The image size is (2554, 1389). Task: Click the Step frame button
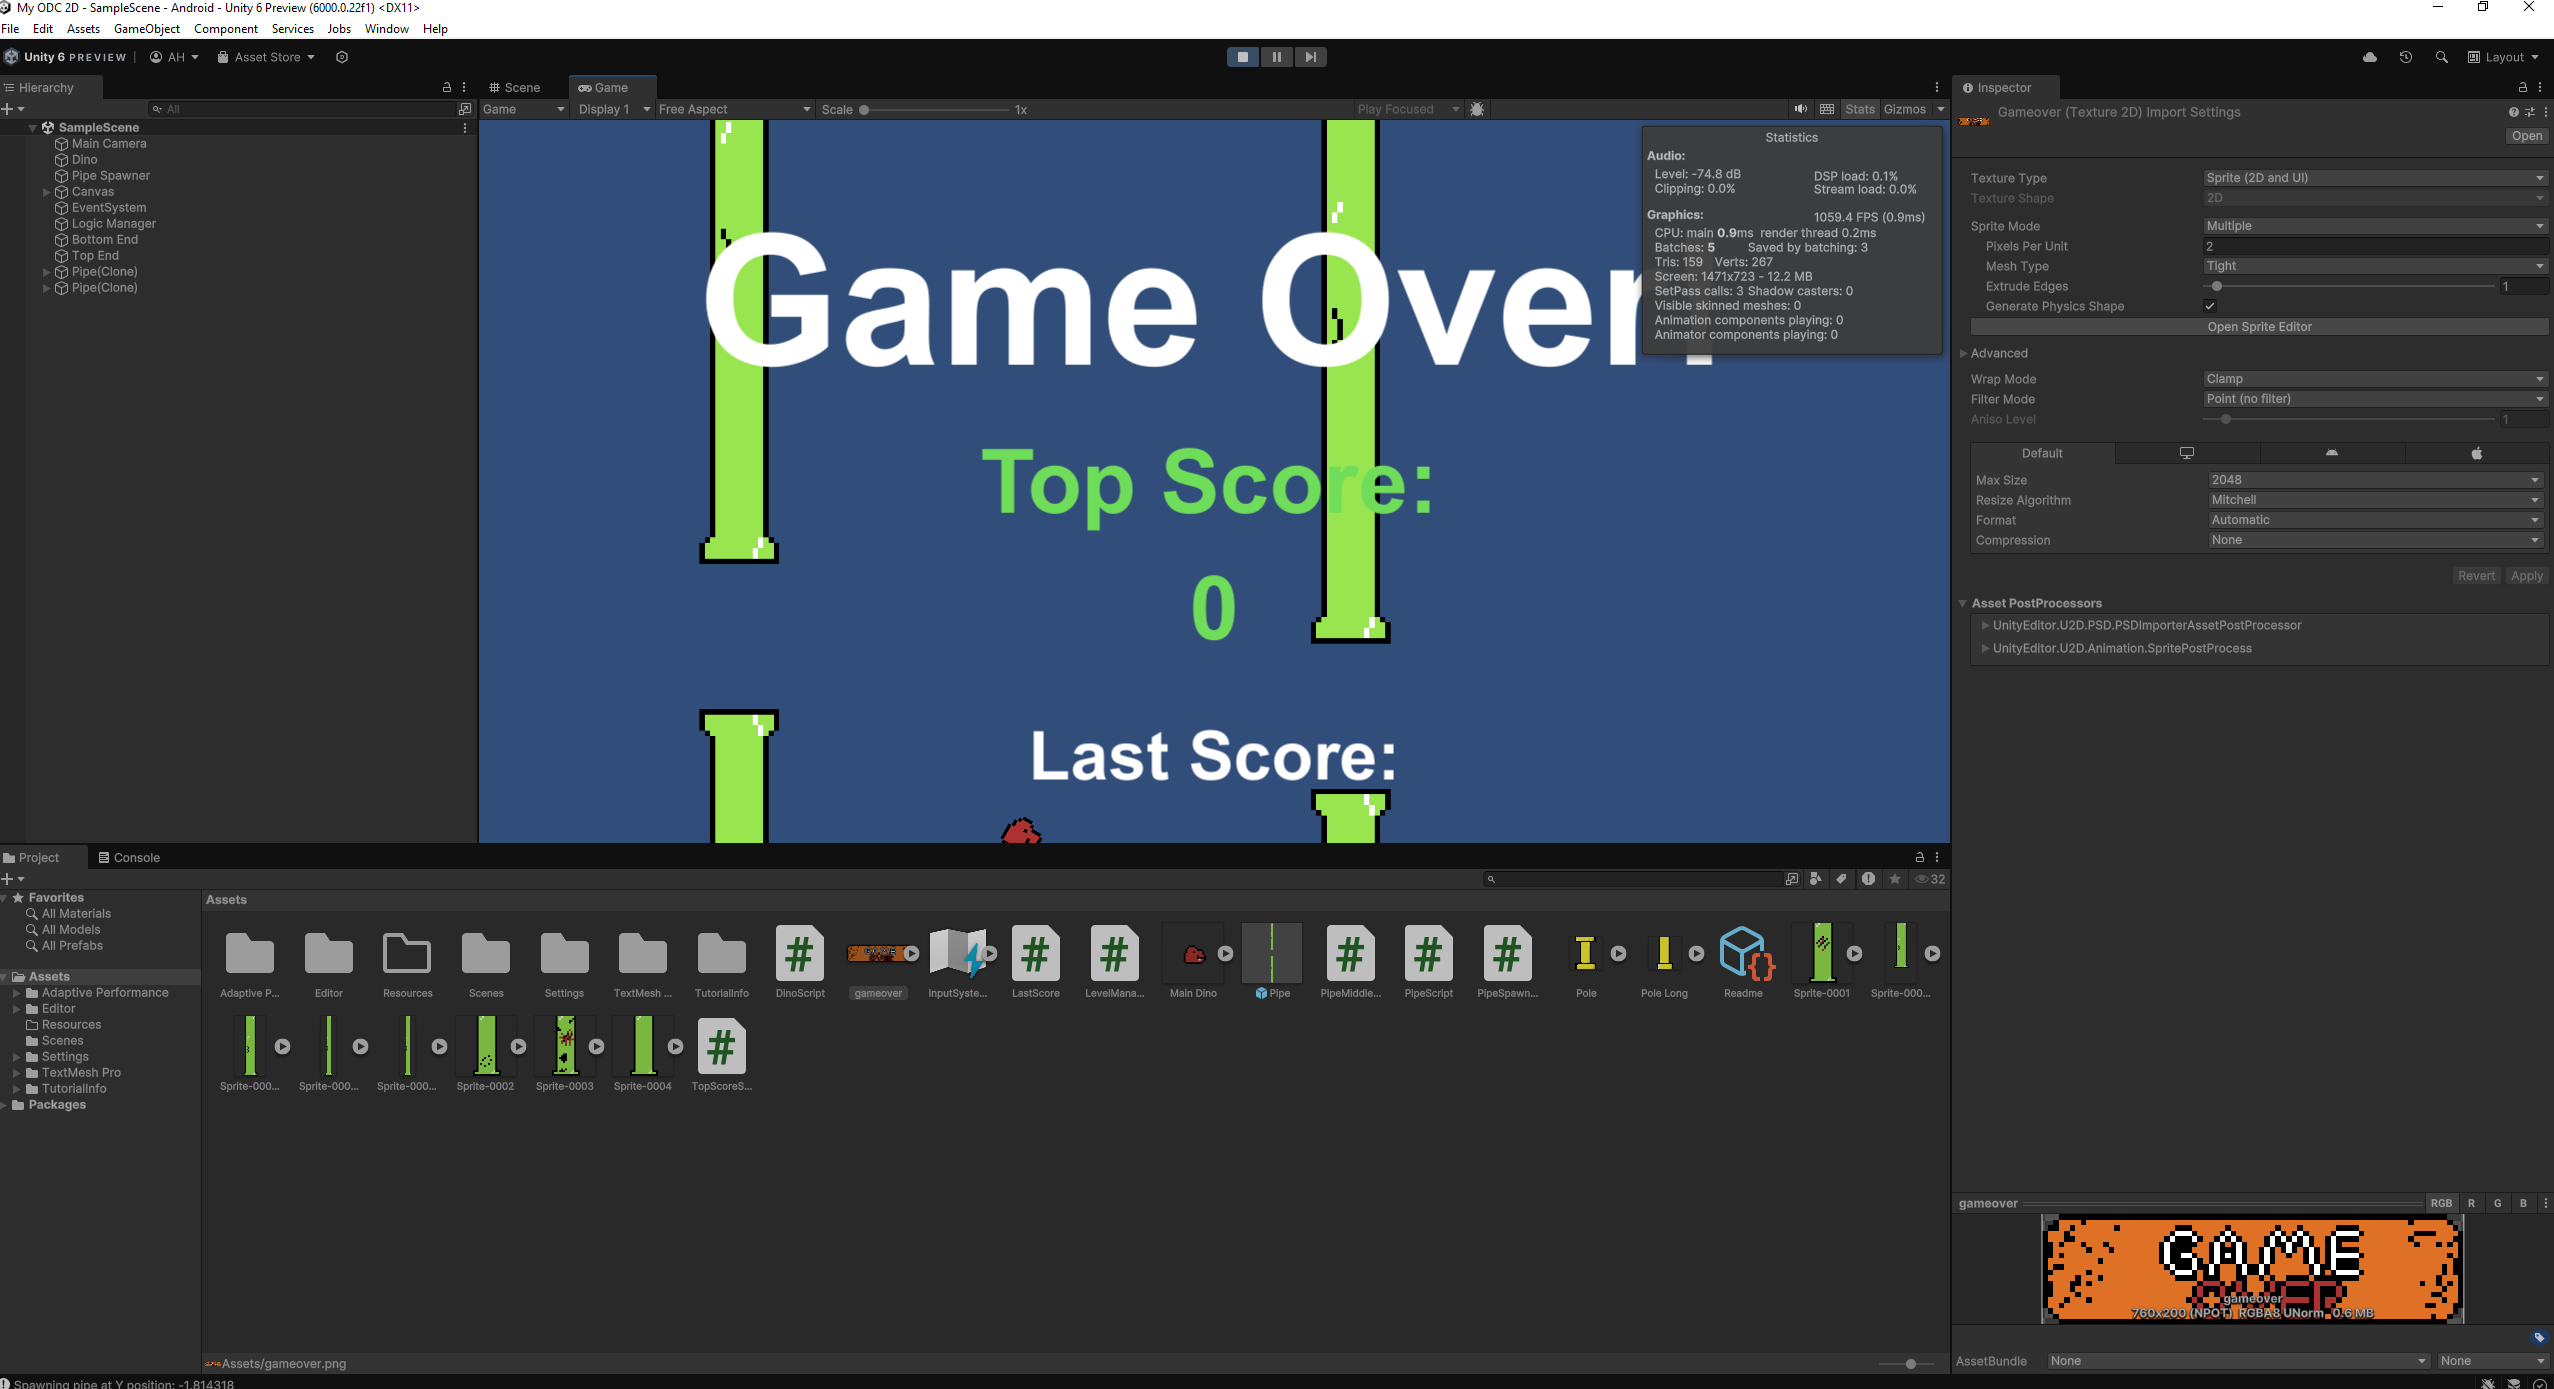1310,57
